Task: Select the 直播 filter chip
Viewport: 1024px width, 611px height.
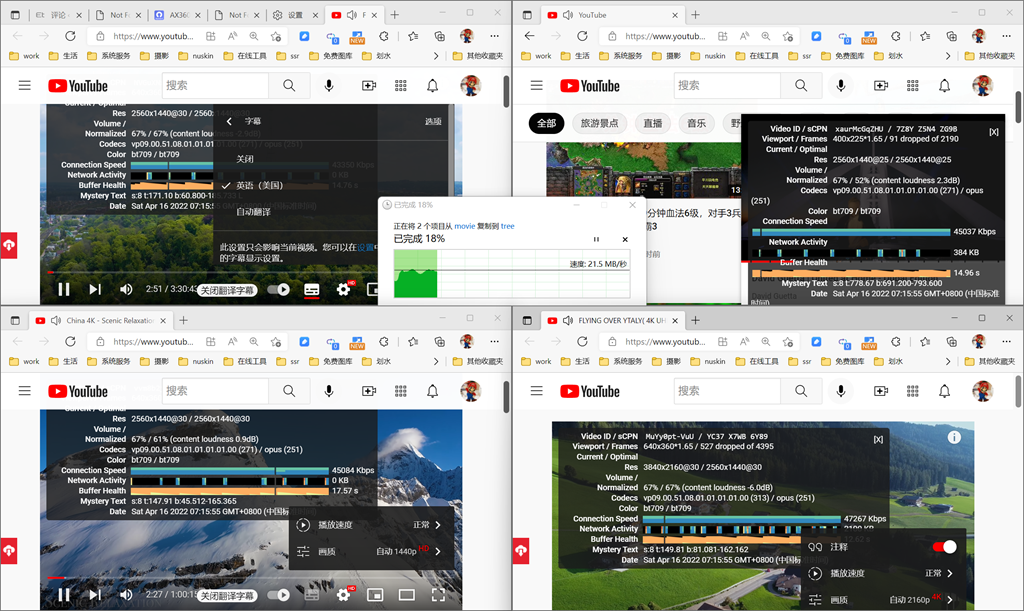Action: point(652,123)
